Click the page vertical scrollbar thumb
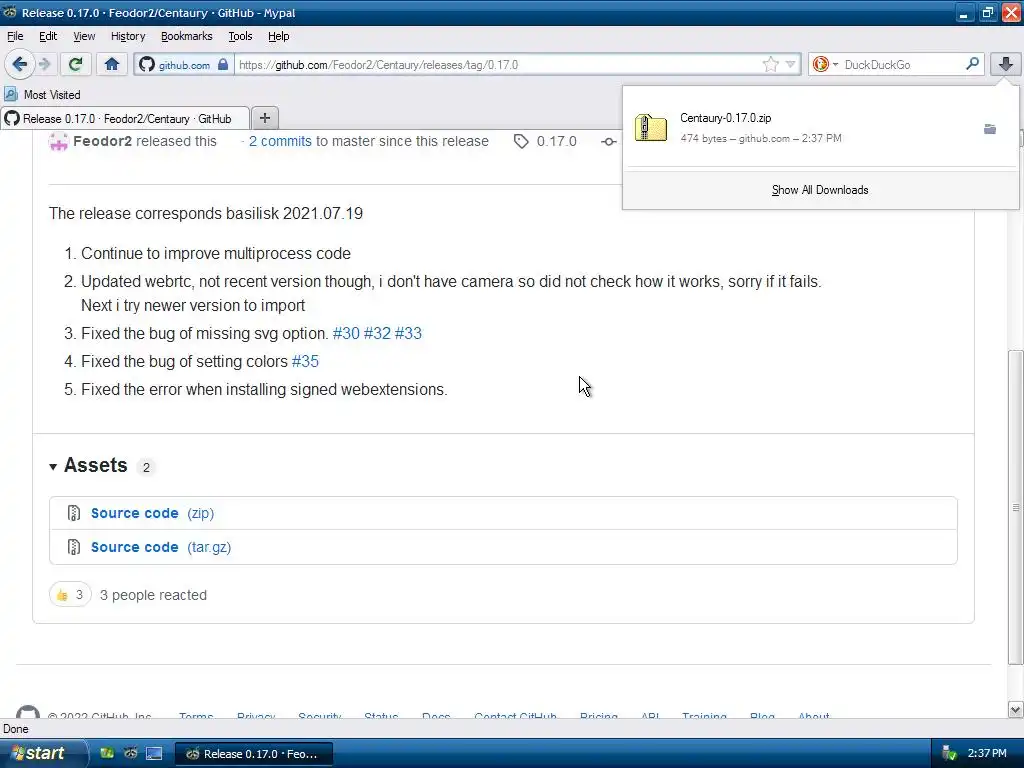Screen dimensions: 1024x768 coord(1016,507)
